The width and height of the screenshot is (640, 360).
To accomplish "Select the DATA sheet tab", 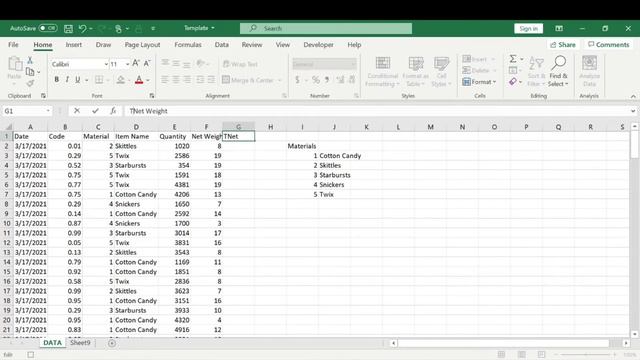I will tap(52, 343).
